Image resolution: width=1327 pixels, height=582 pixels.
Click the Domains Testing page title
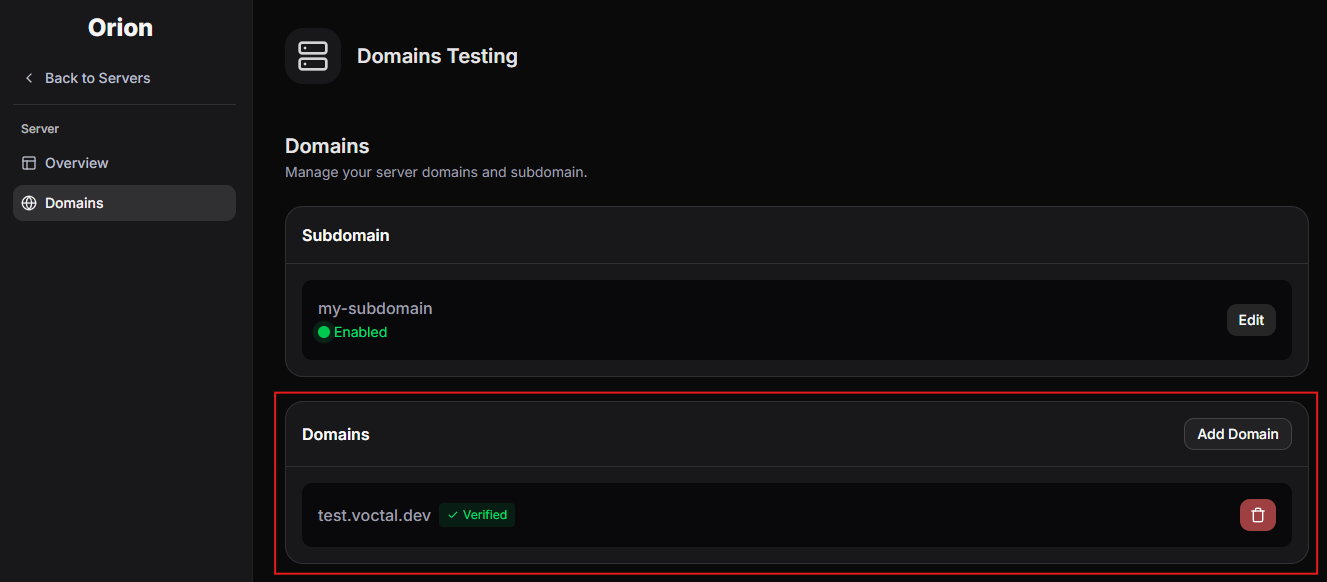coord(437,56)
